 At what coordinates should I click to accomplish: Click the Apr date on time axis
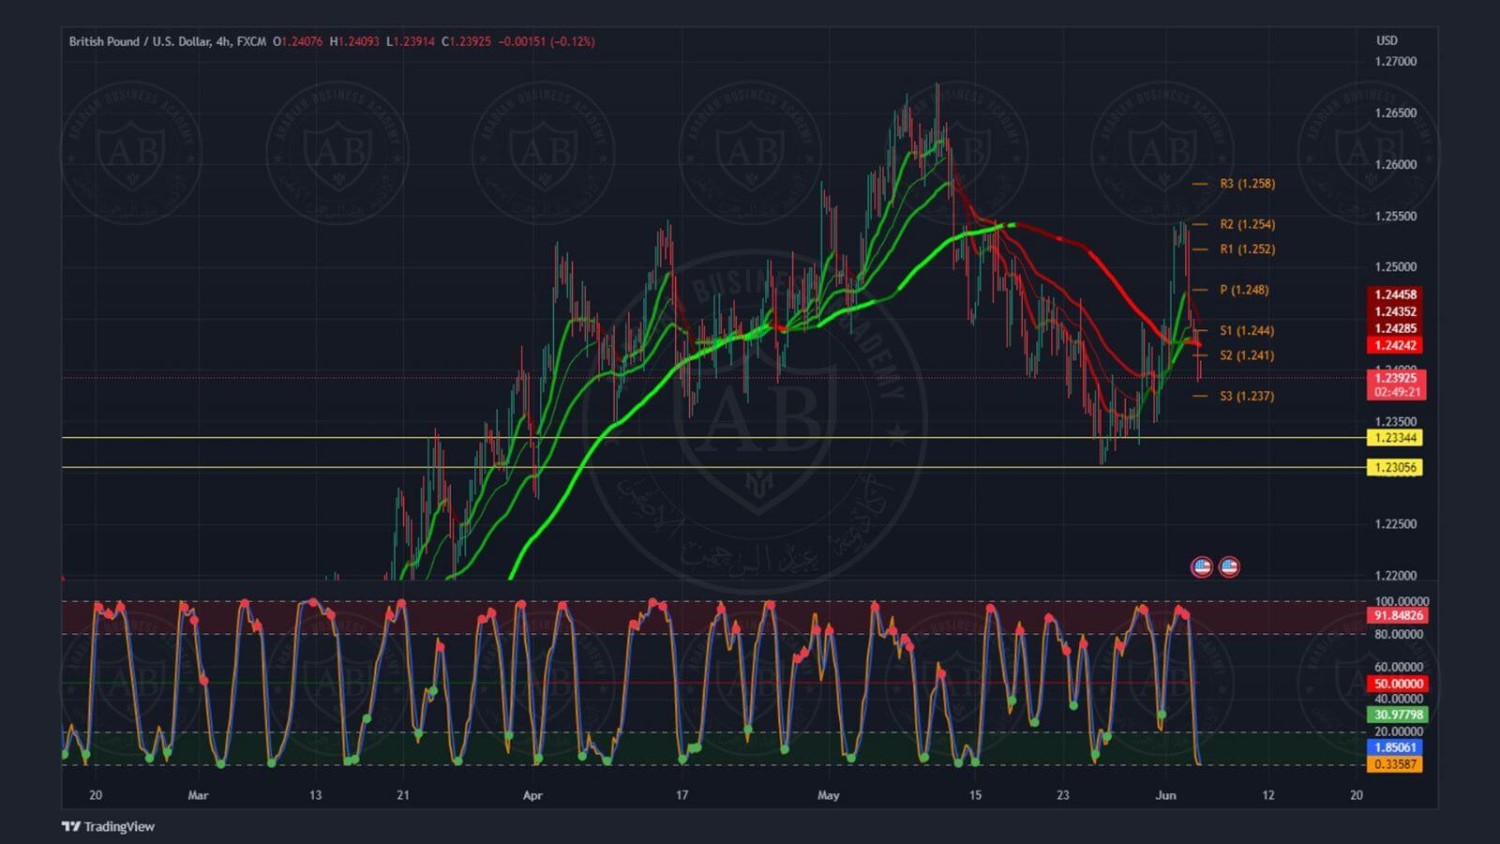[x=532, y=795]
